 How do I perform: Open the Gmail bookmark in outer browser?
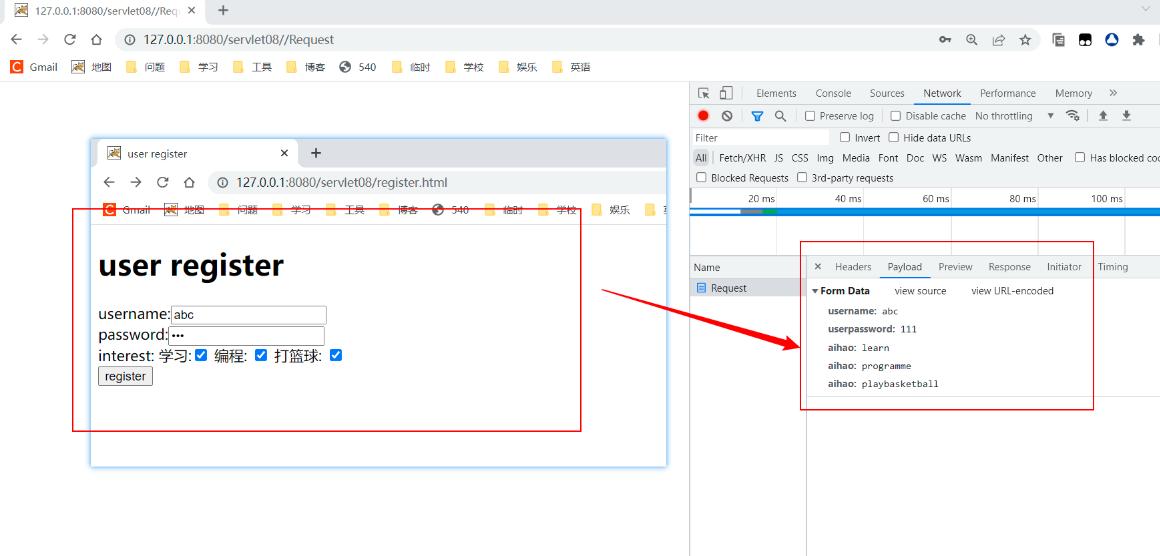(34, 67)
